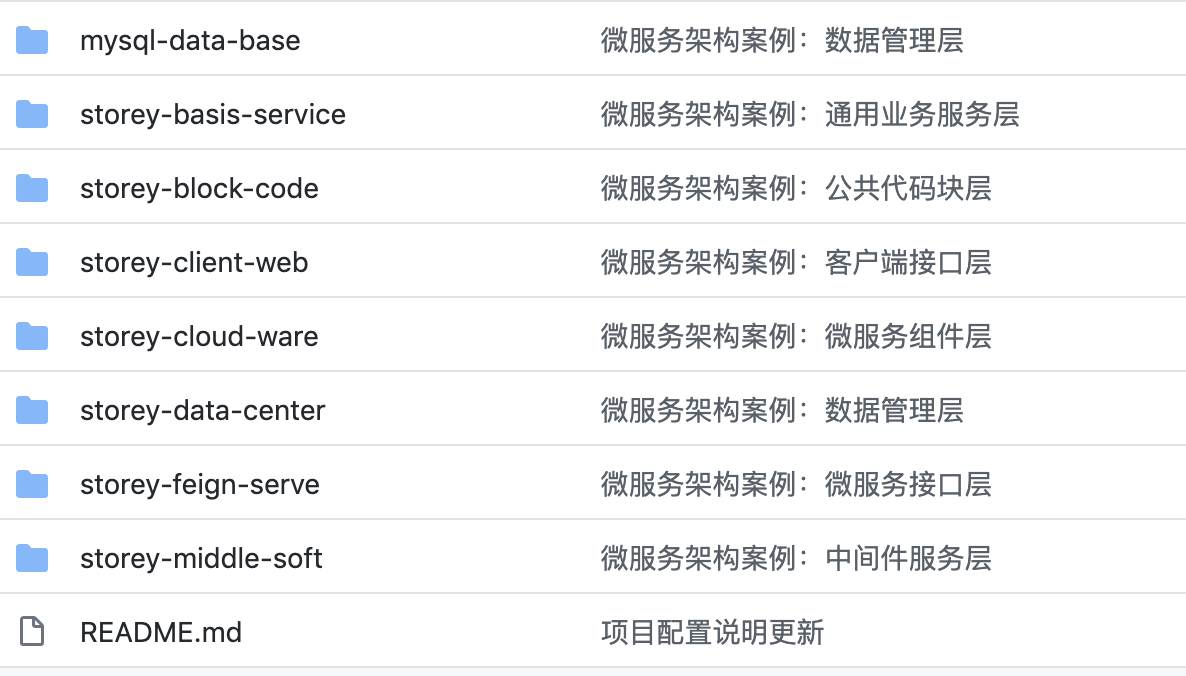Viewport: 1186px width, 676px height.
Task: Open storey-data-center folder name
Action: coord(203,411)
